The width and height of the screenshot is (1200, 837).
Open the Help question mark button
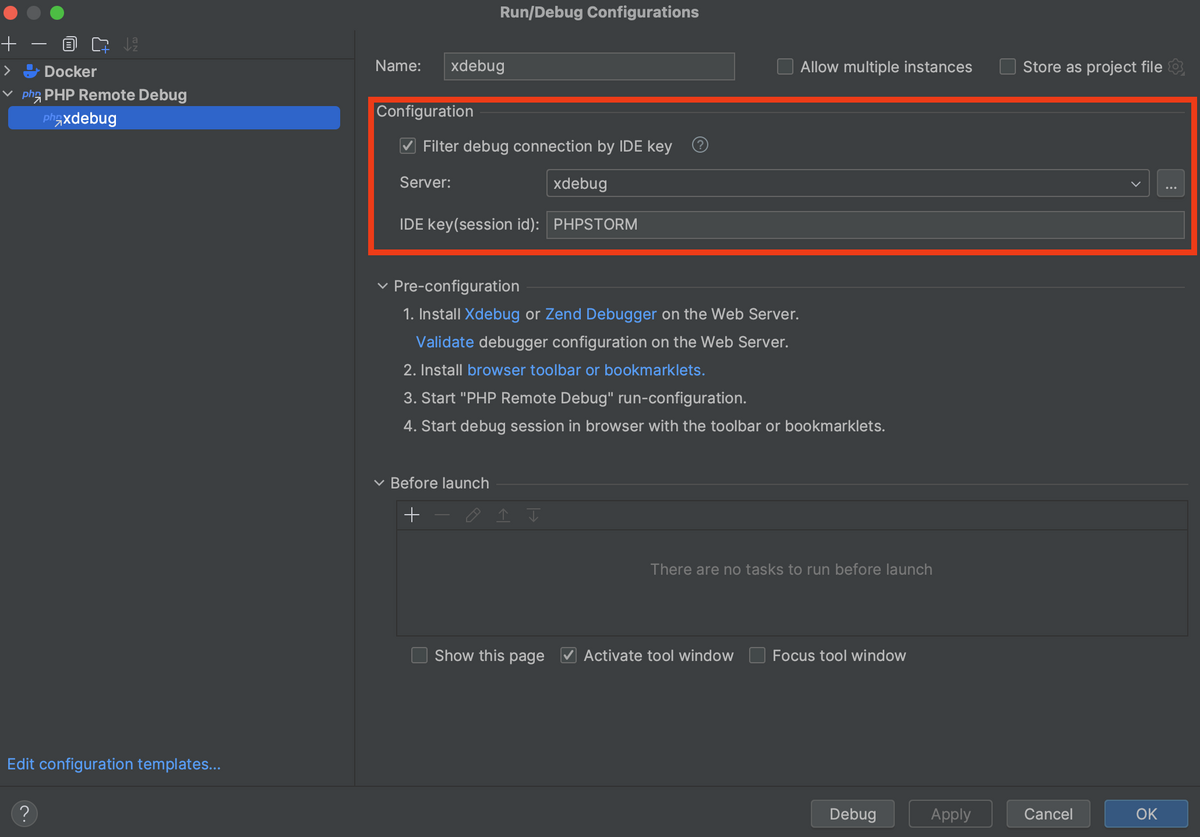coord(24,813)
